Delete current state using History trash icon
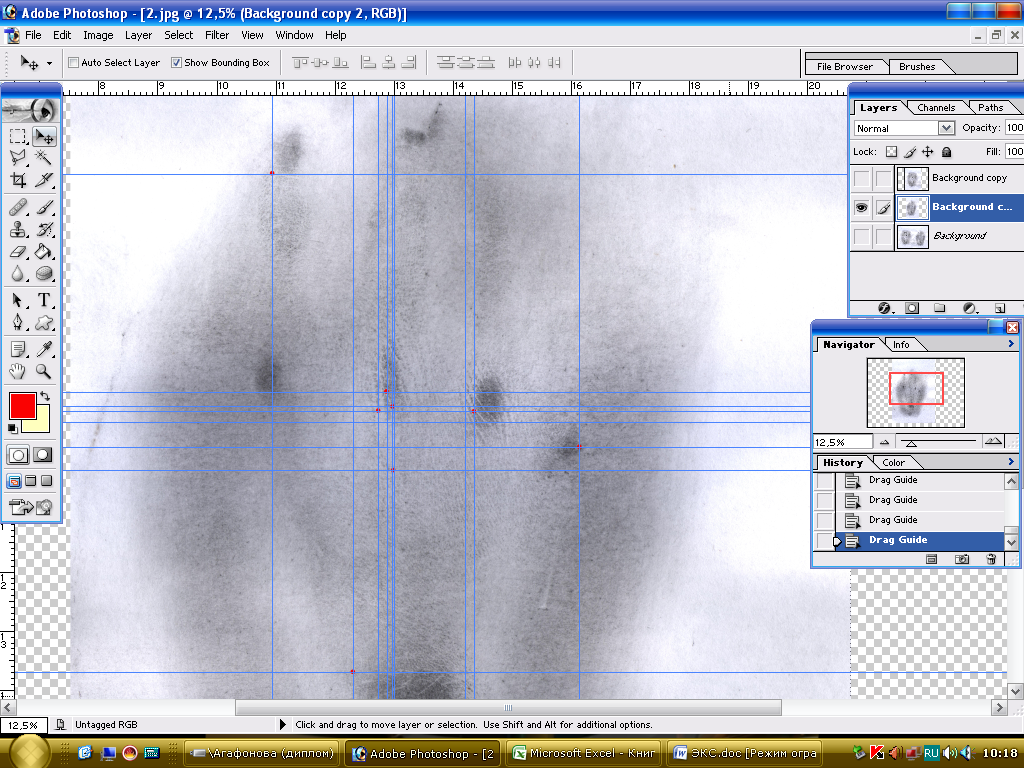Viewport: 1024px width, 768px height. (991, 559)
